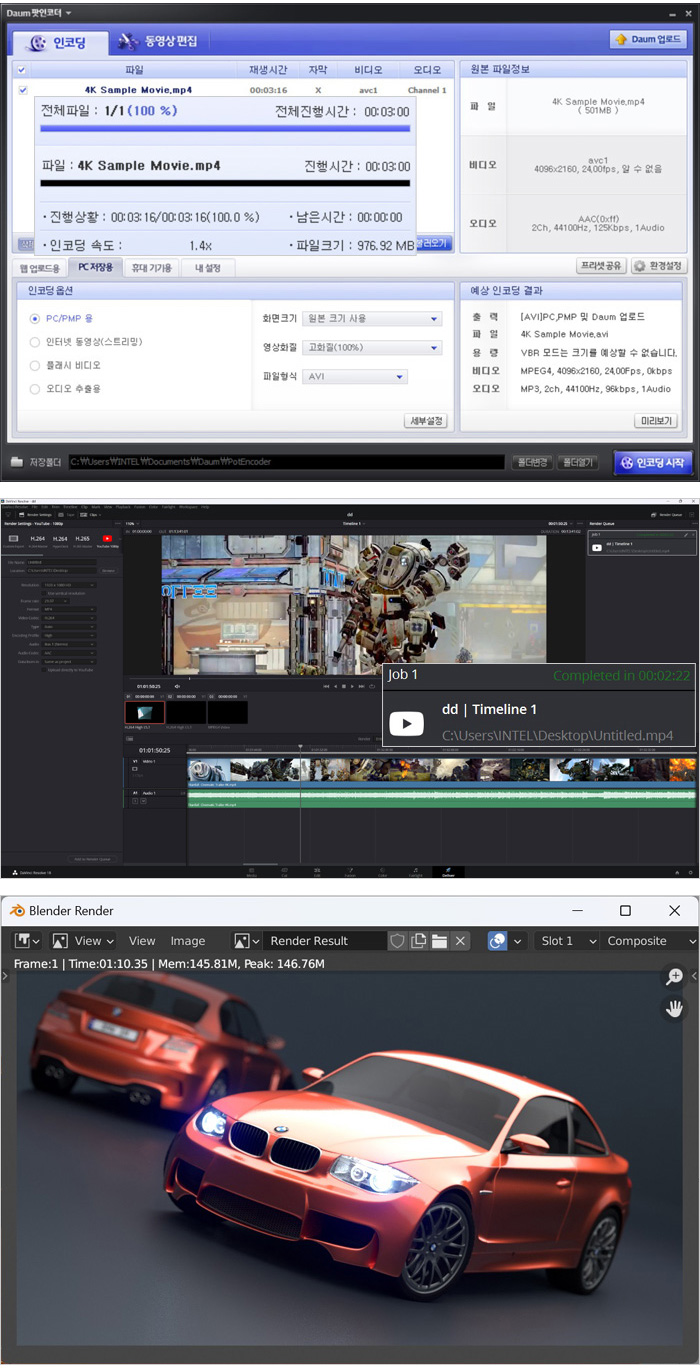Select the 웹 업로드용 tab
Viewport: 700px width, 1368px height.
40,268
